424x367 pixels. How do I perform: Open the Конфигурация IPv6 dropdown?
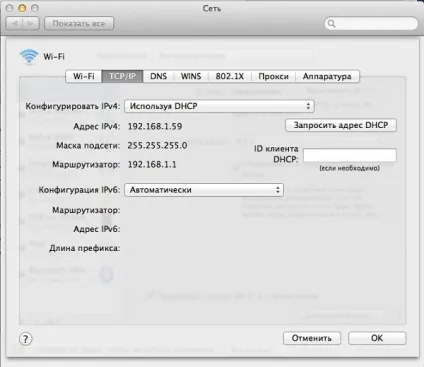pos(204,190)
